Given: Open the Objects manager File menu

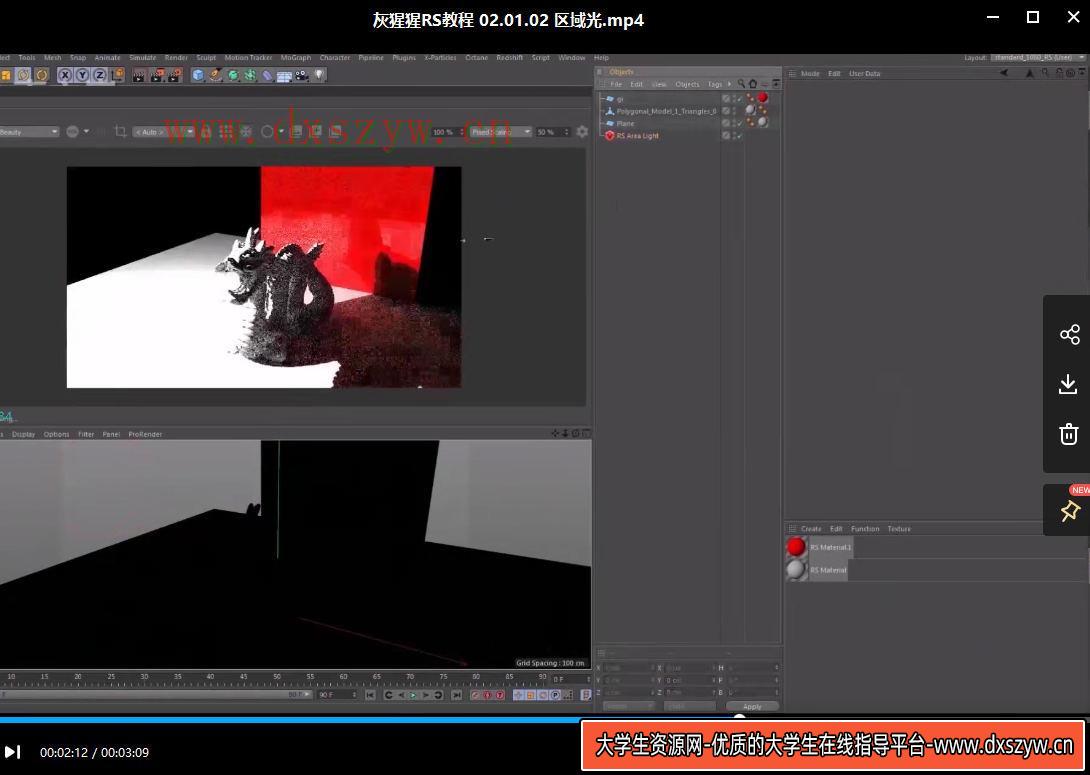Looking at the screenshot, I should pyautogui.click(x=616, y=84).
